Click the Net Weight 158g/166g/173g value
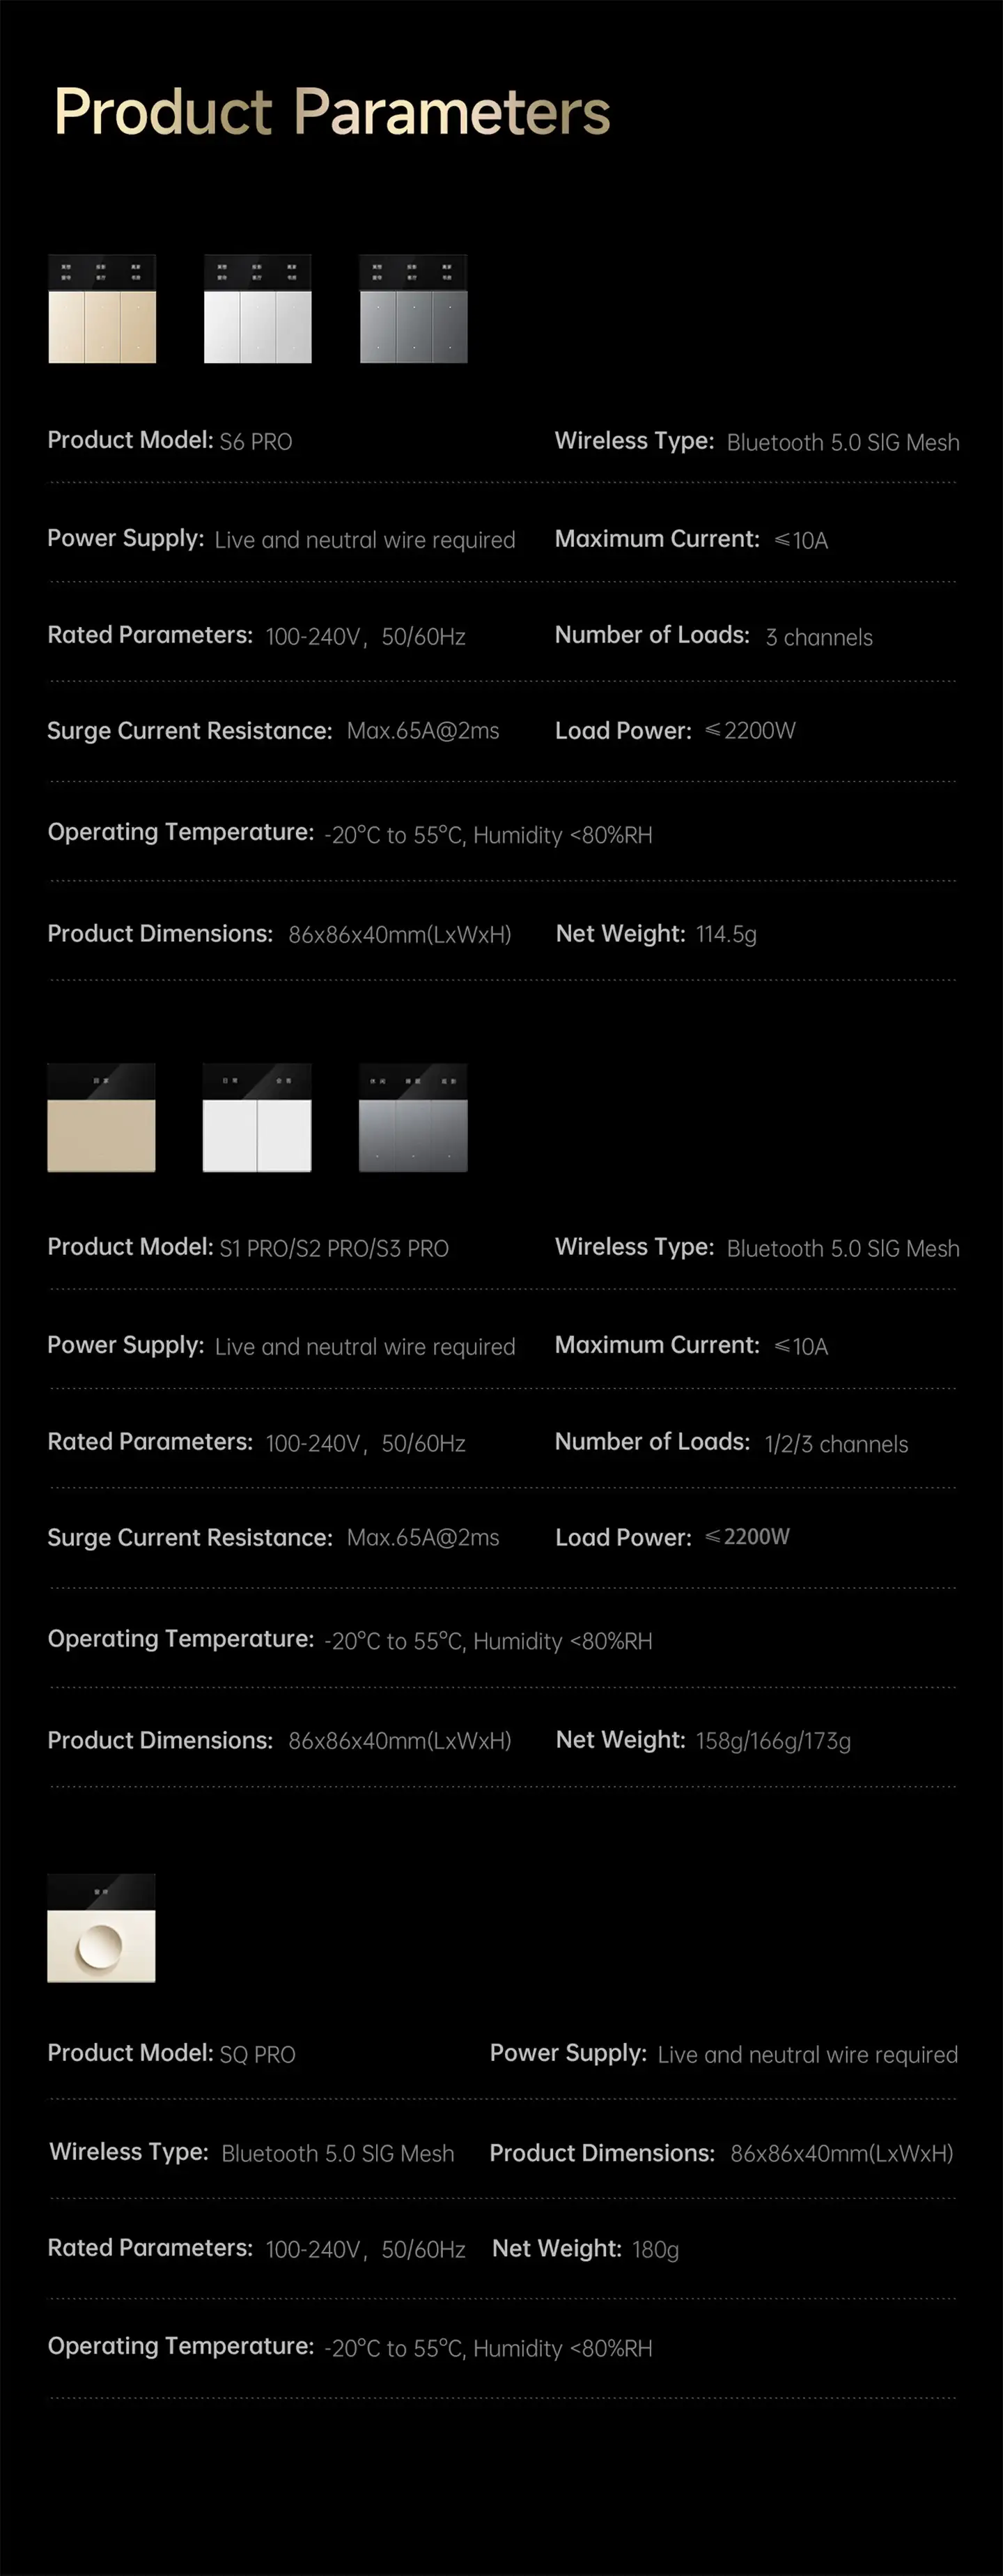 coord(773,1742)
